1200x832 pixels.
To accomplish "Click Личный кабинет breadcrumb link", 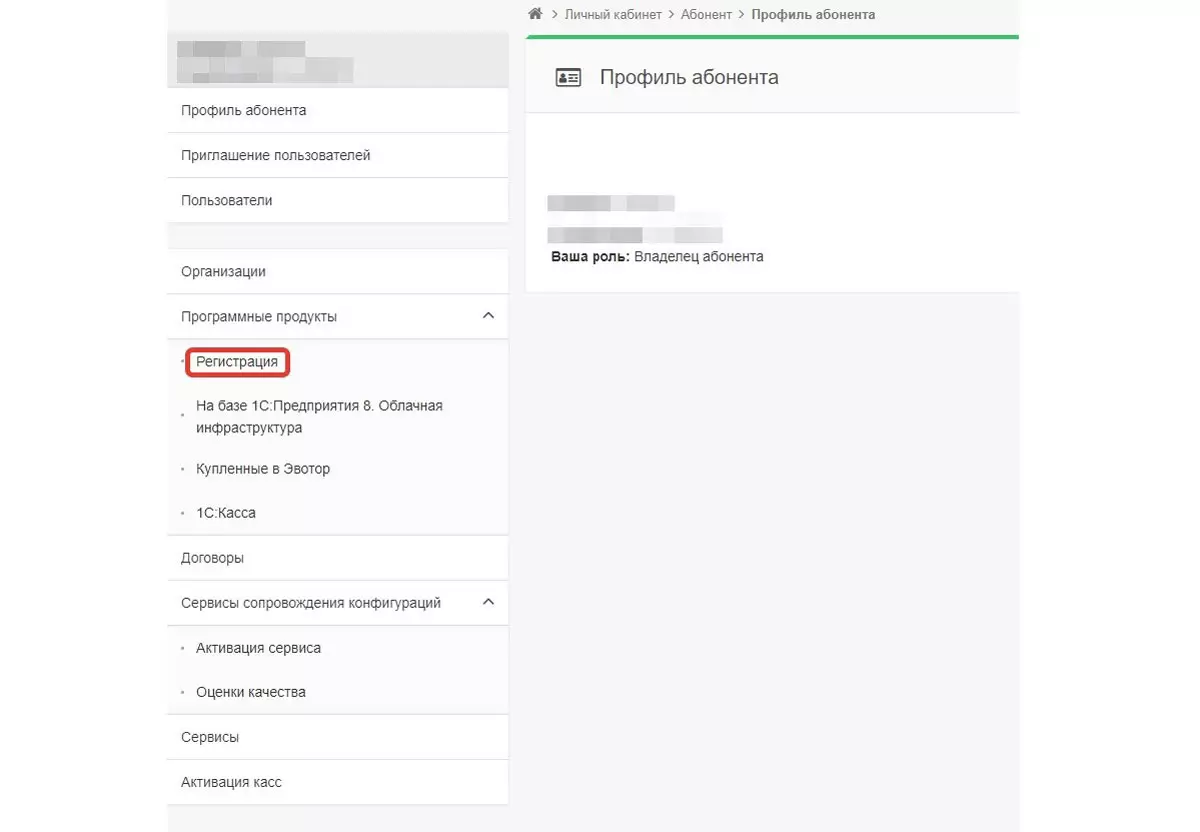I will pos(613,14).
